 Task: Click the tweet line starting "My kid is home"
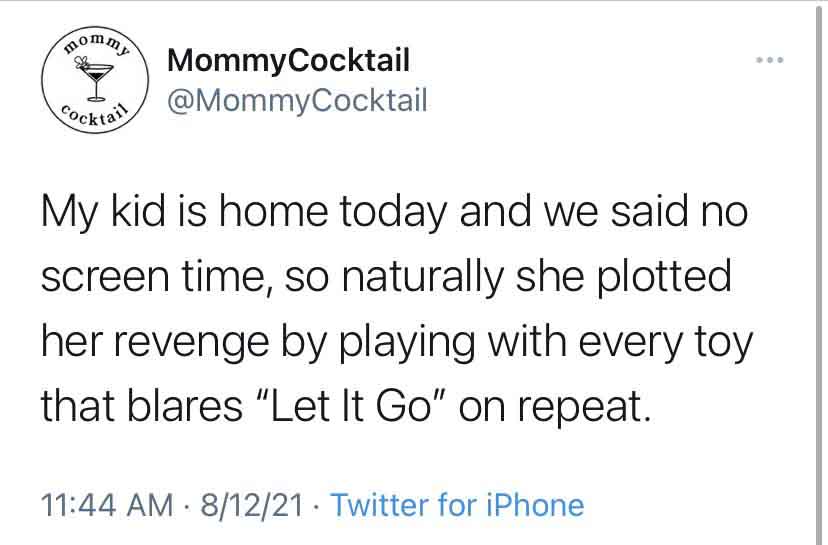(x=395, y=213)
